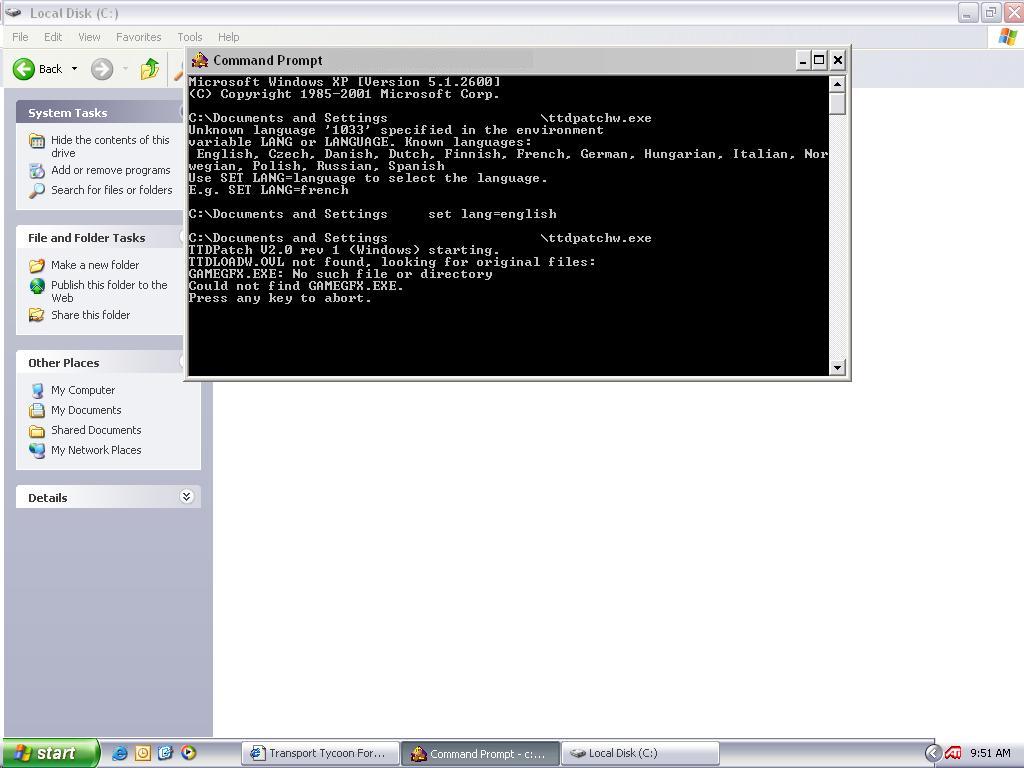The image size is (1024, 768).
Task: Show hidden system tray icons arrow
Action: point(933,754)
